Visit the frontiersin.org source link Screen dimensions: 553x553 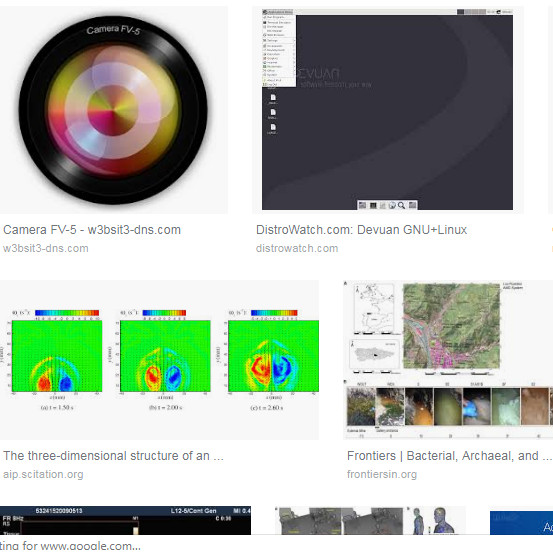pos(382,474)
